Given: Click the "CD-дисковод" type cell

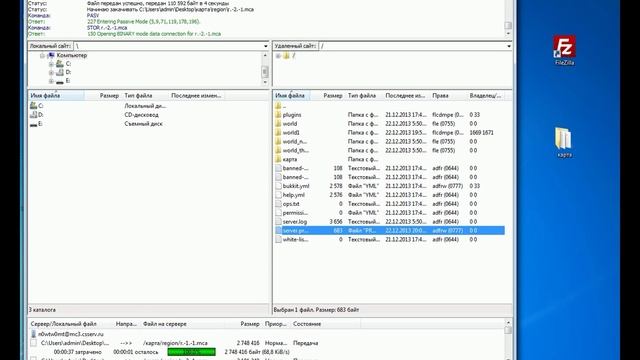Looking at the screenshot, I should [x=141, y=115].
